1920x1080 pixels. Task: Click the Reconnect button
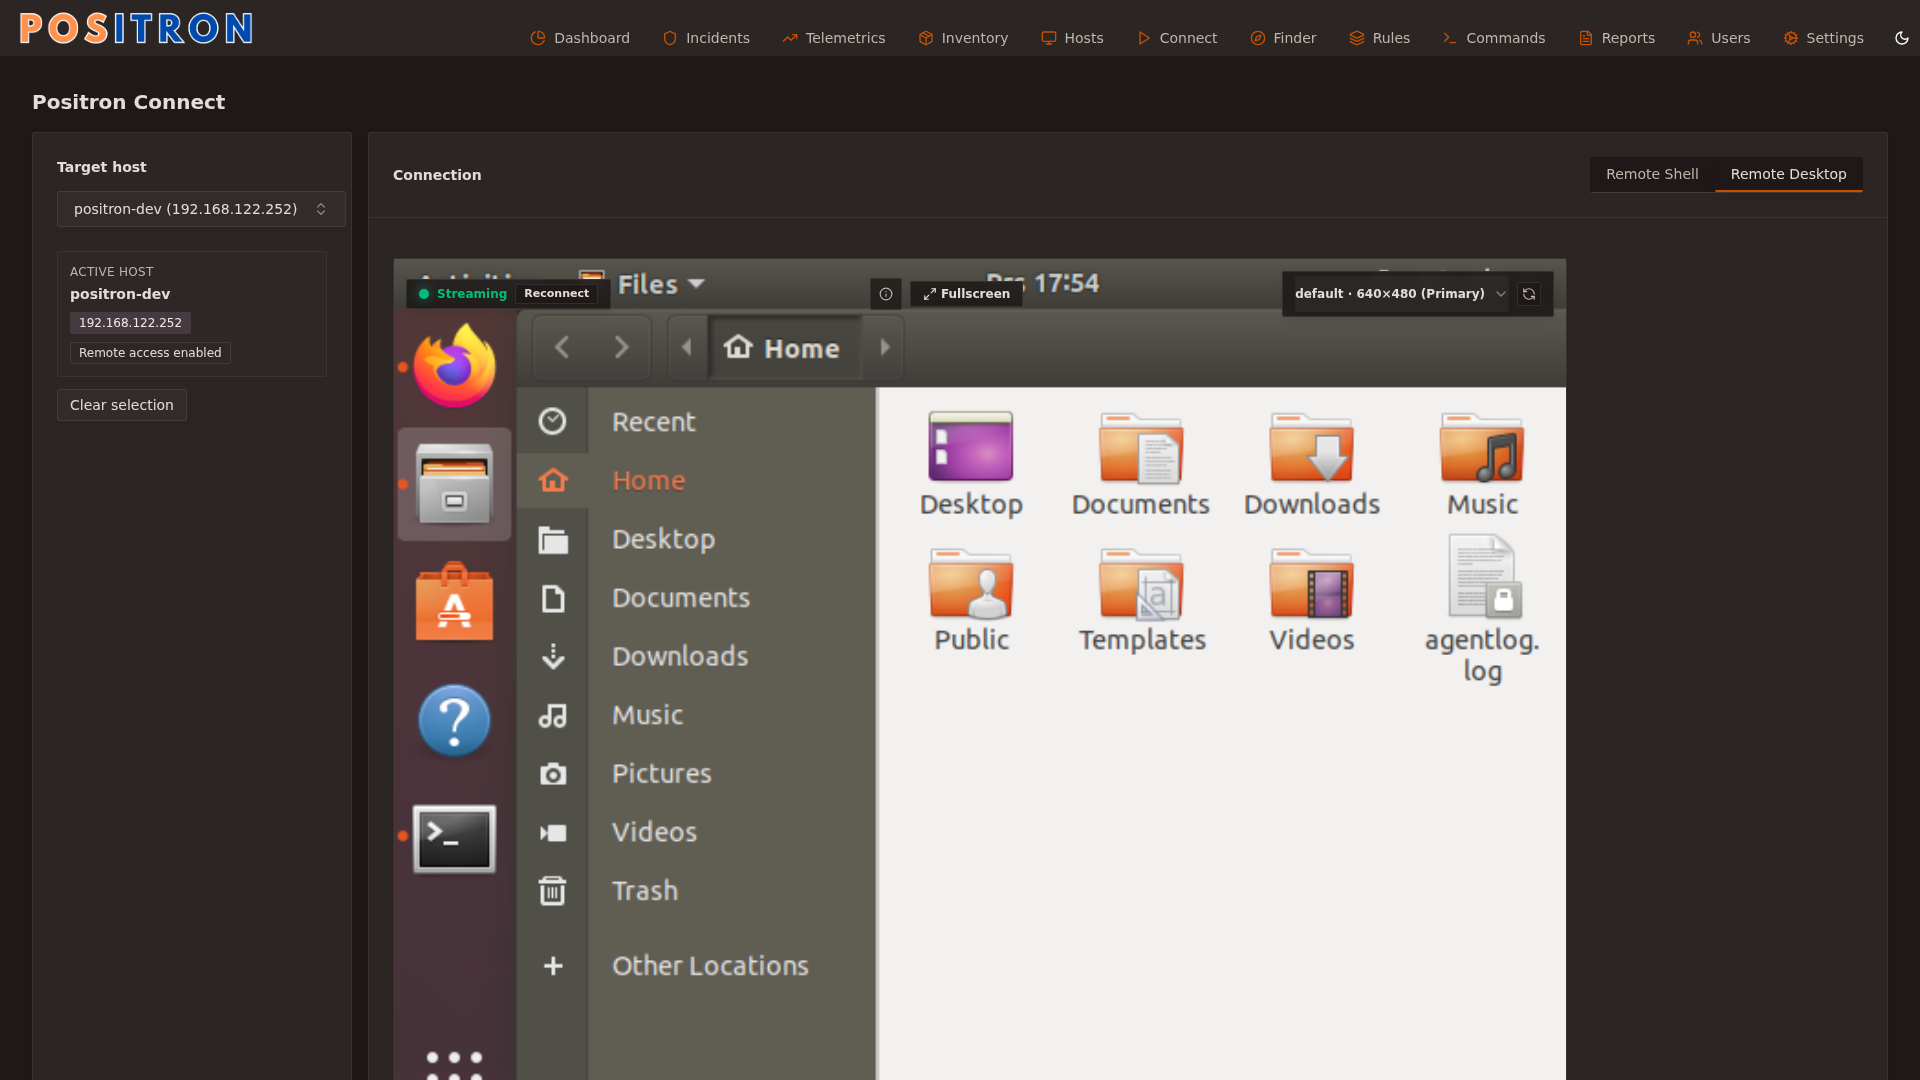pyautogui.click(x=556, y=293)
